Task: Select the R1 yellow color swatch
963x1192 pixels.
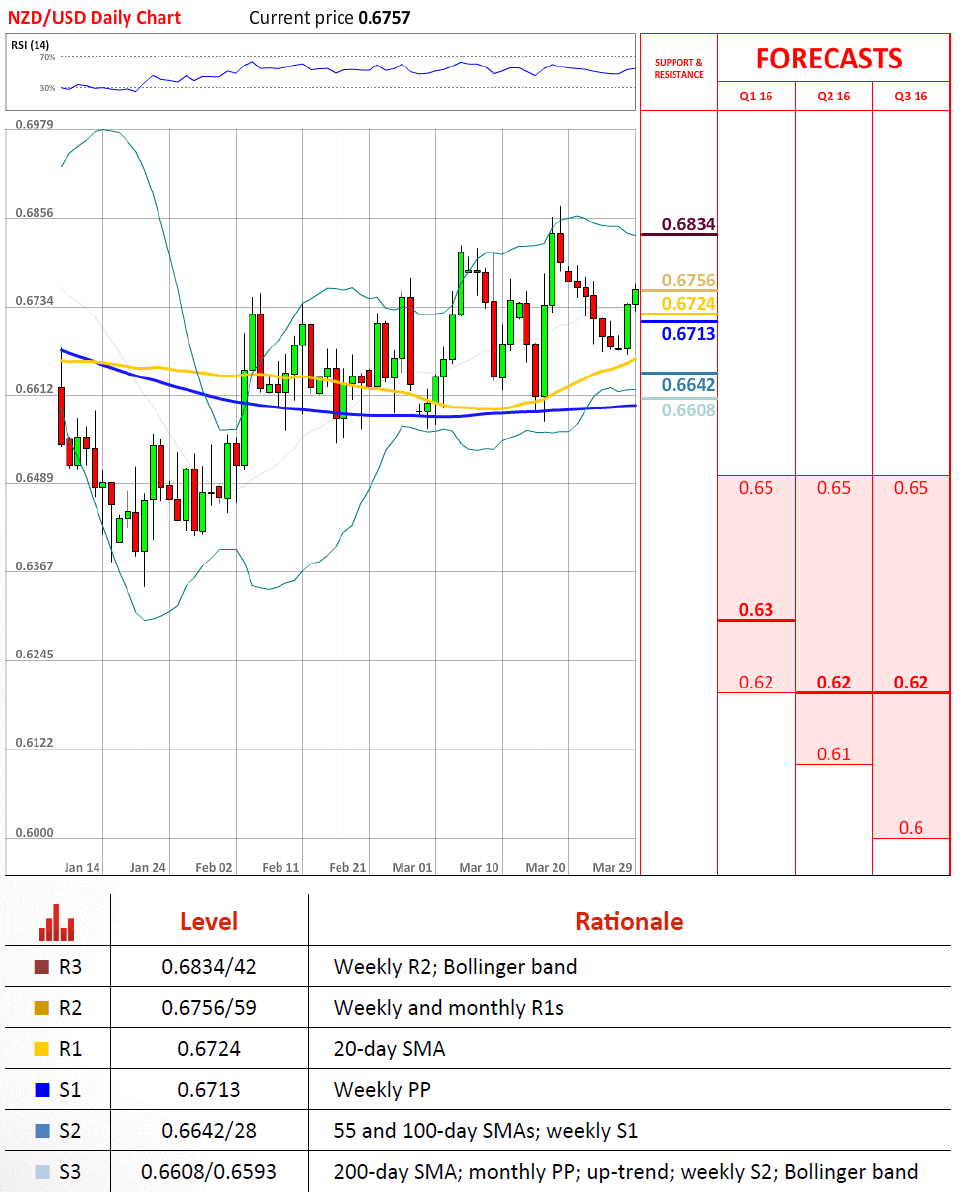Action: [x=42, y=1049]
